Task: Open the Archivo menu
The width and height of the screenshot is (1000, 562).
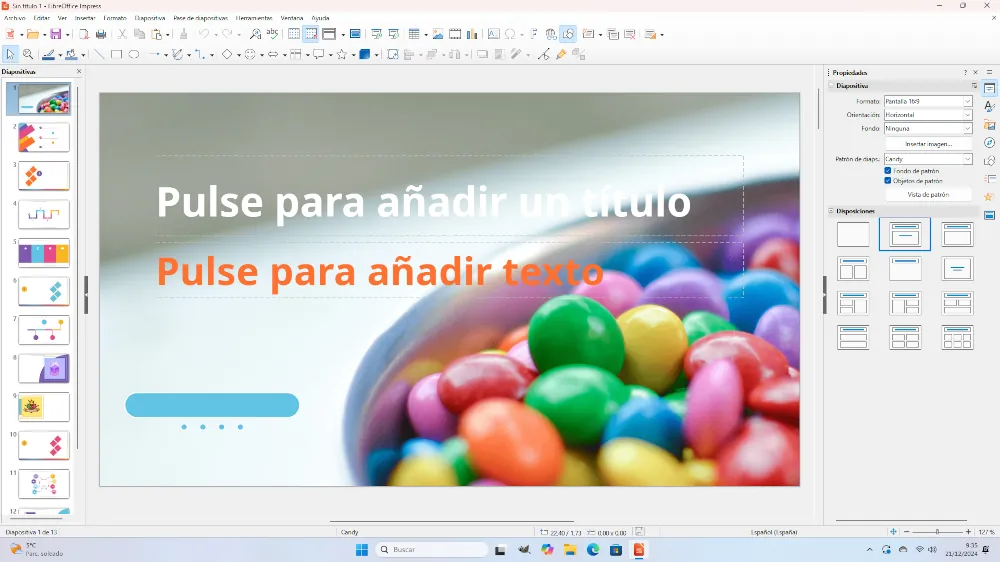Action: pyautogui.click(x=15, y=18)
